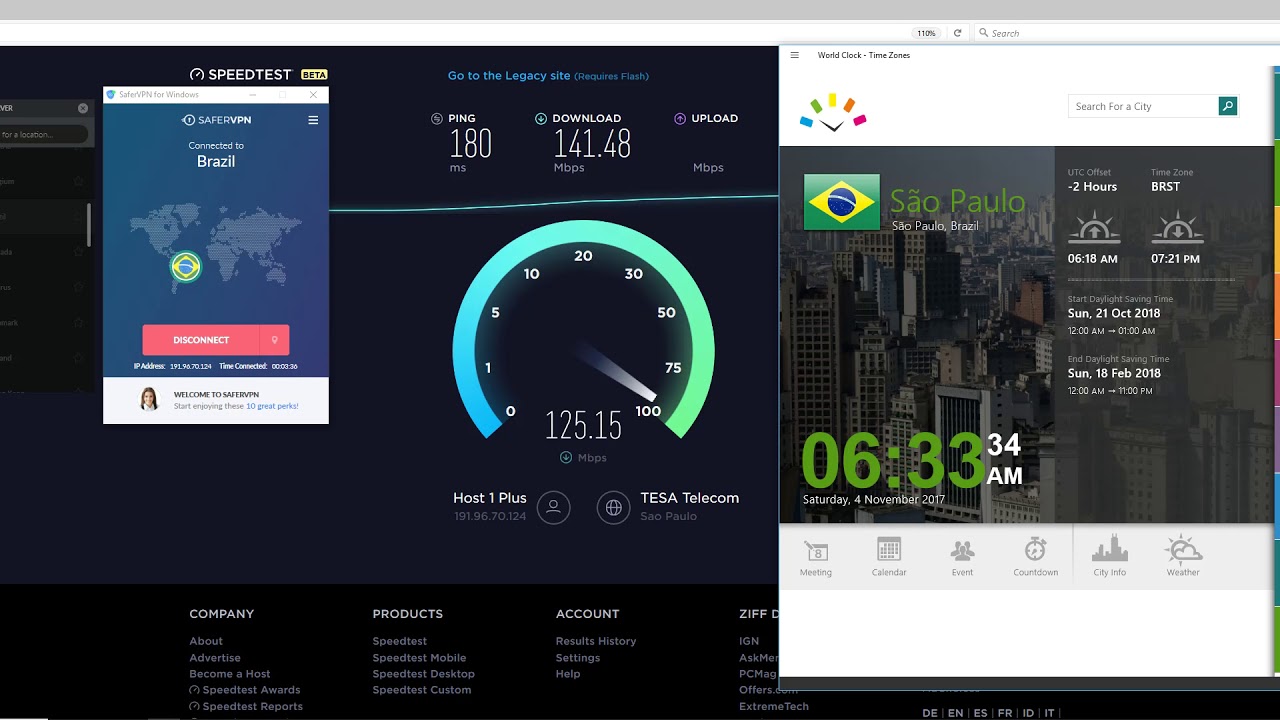Viewport: 1280px width, 720px height.
Task: Switch site language to FR
Action: point(1005,713)
